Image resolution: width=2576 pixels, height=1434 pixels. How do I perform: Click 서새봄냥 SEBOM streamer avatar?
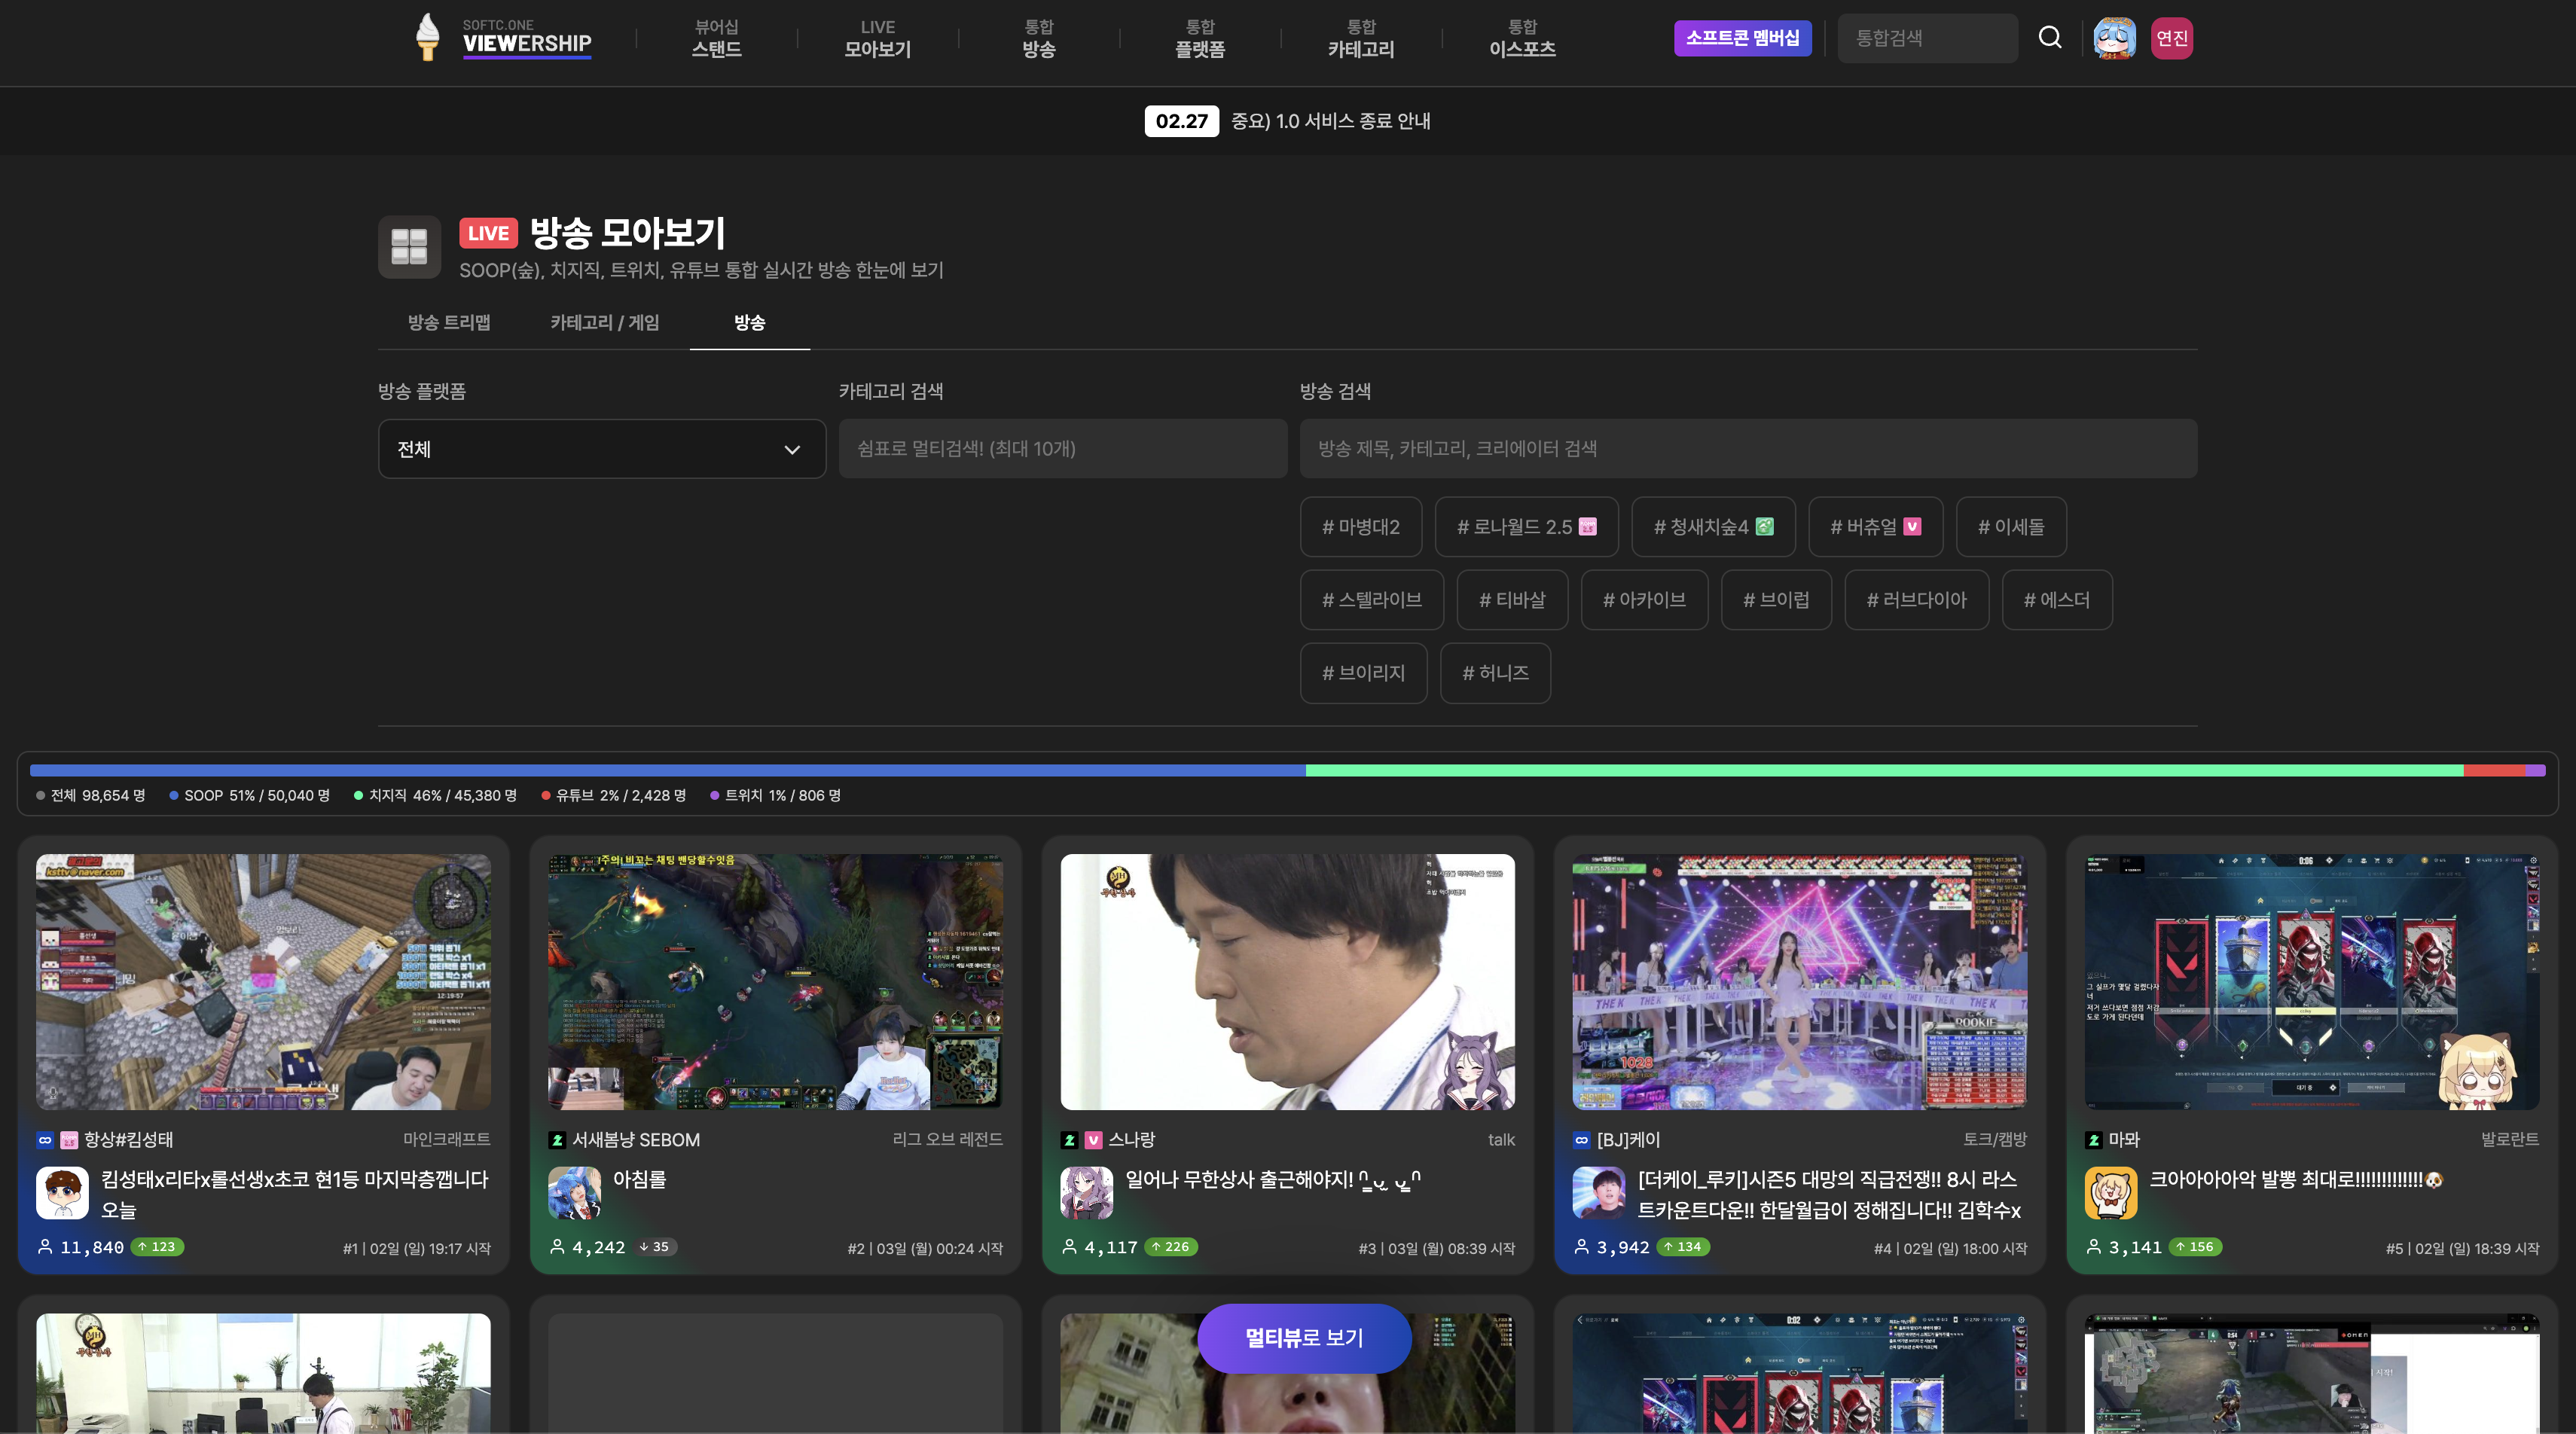tap(574, 1192)
